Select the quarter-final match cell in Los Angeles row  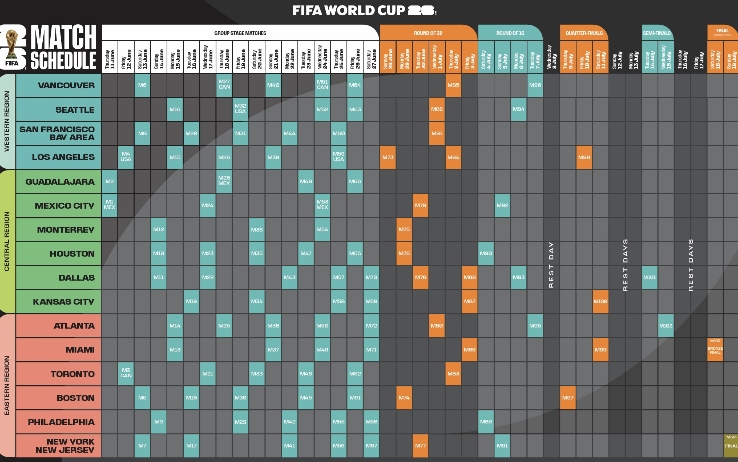coord(584,157)
